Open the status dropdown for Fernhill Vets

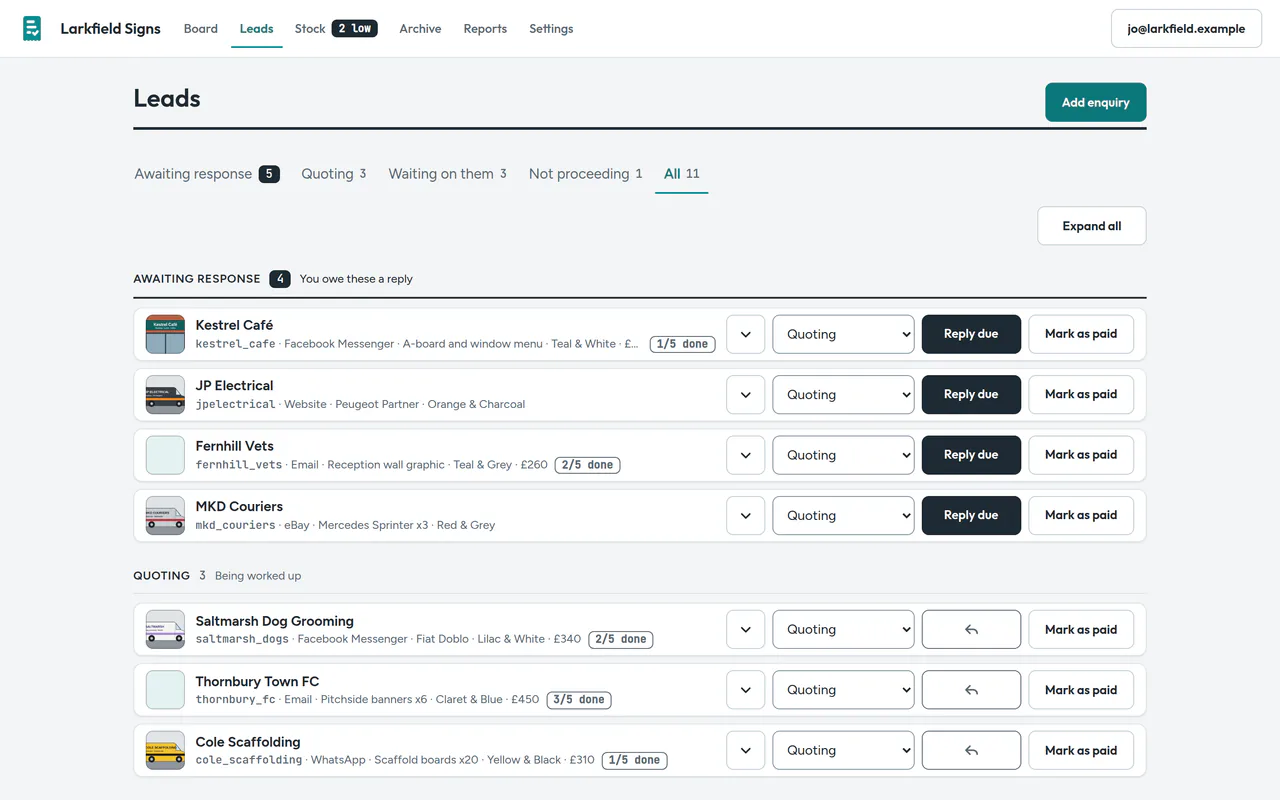pos(843,455)
